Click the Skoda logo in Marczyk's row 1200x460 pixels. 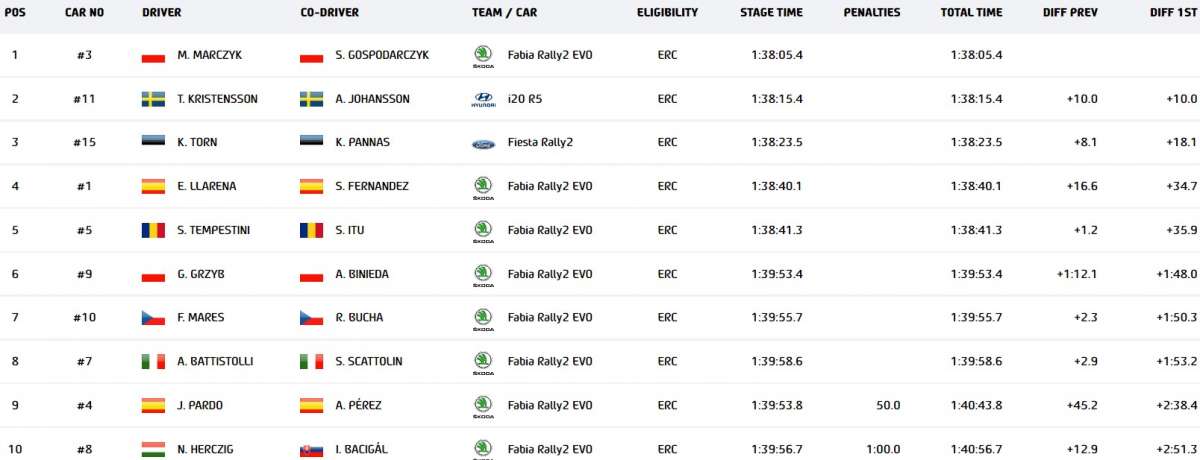point(482,56)
